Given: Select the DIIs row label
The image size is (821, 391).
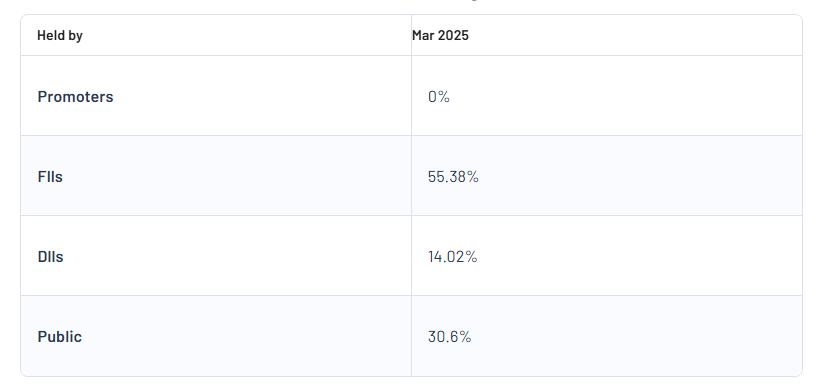Looking at the screenshot, I should [x=50, y=257].
